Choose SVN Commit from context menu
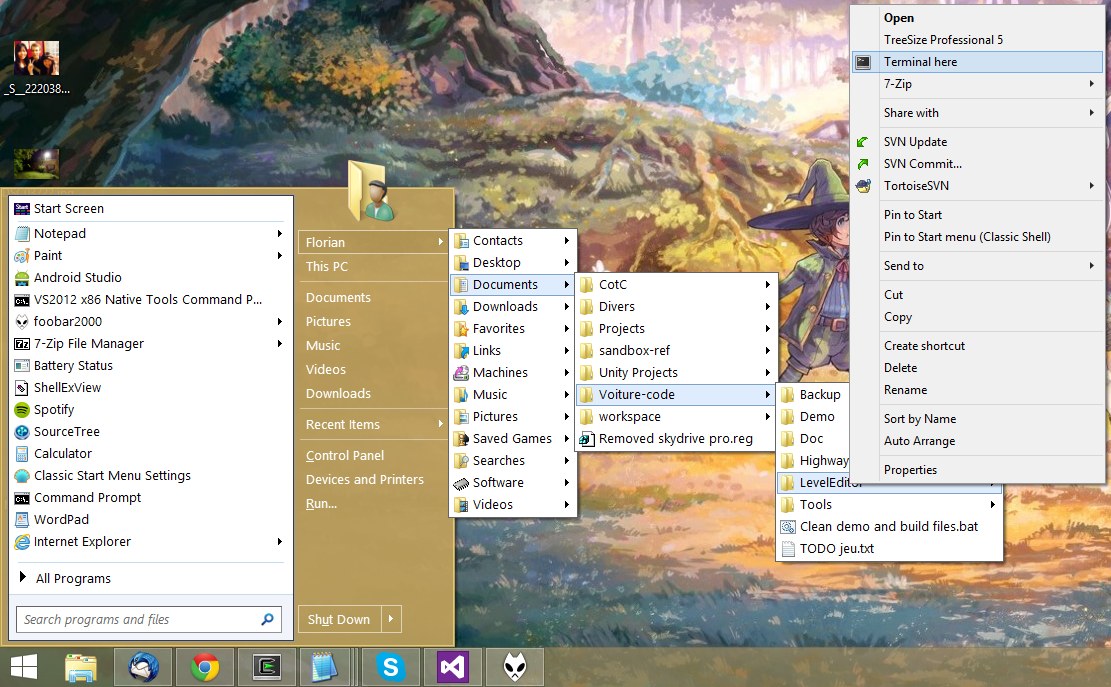 (922, 164)
